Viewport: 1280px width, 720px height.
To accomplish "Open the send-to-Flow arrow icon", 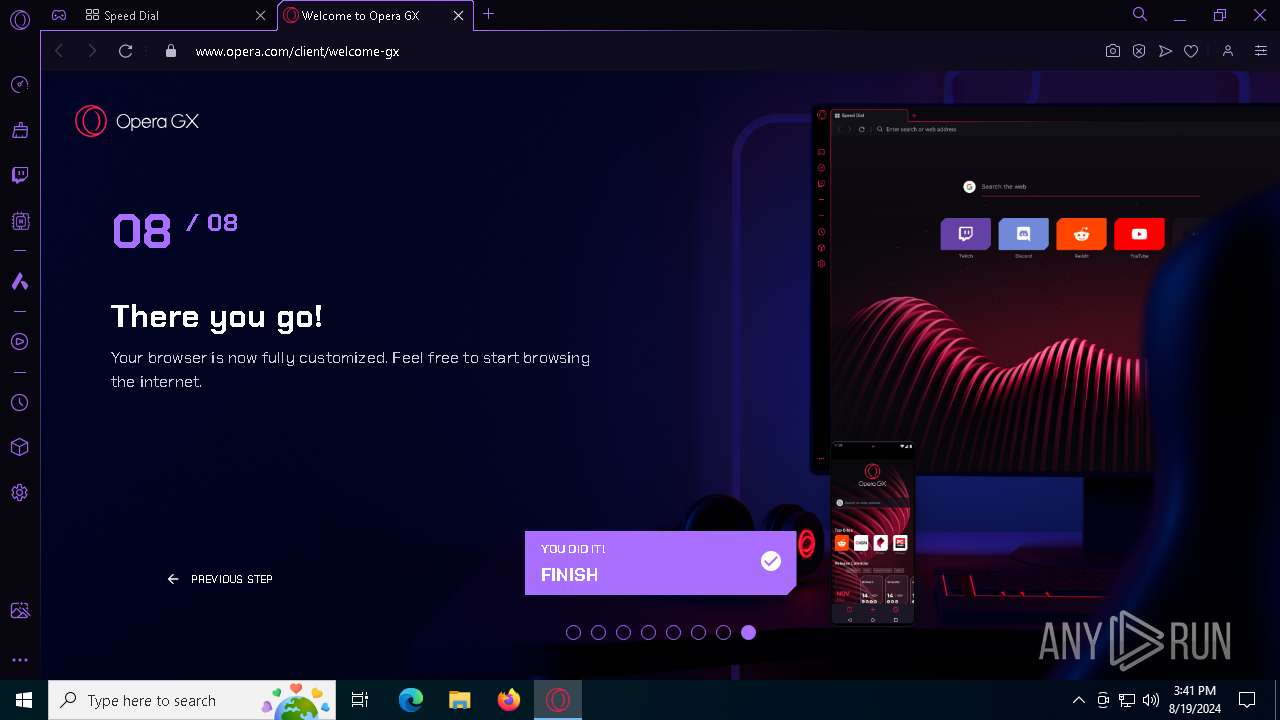I will [x=1165, y=51].
